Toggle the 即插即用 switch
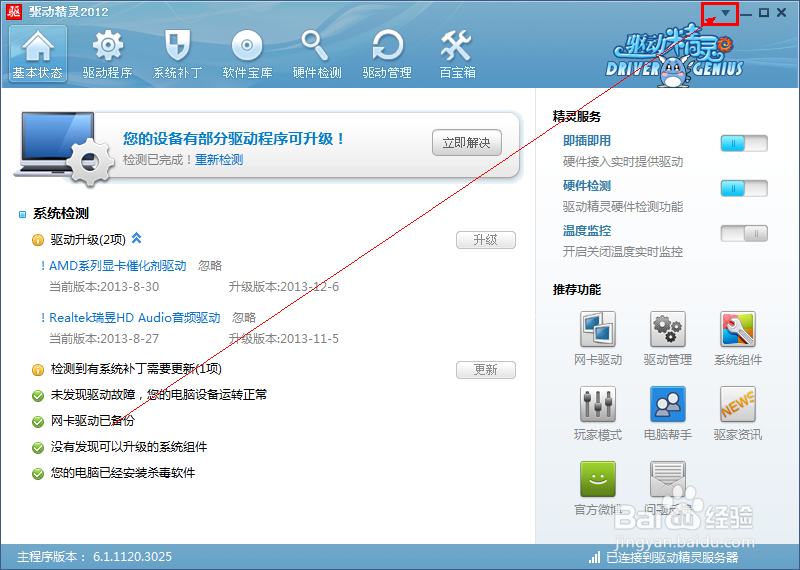The image size is (800, 570). click(744, 143)
